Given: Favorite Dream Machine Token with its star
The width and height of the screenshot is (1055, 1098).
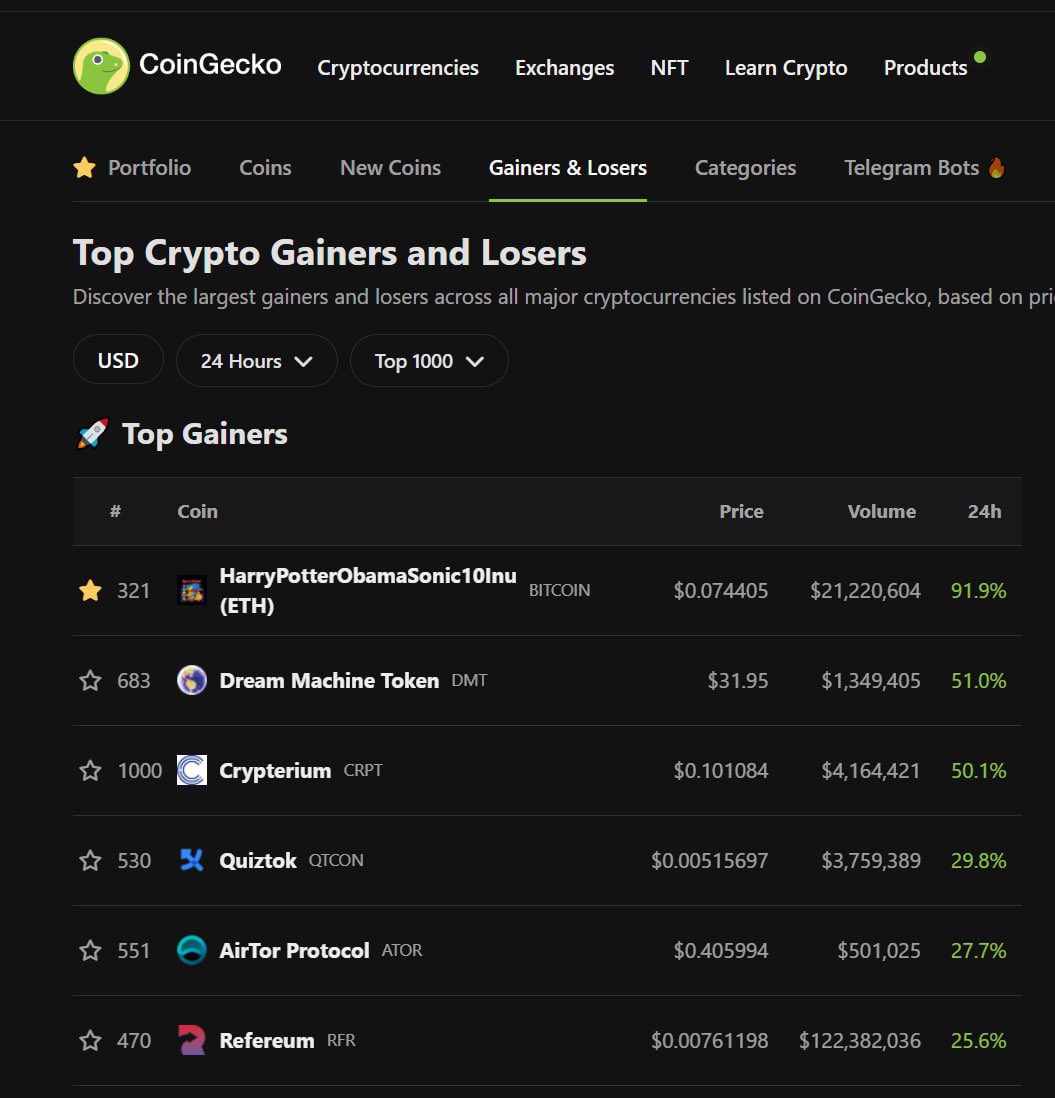Looking at the screenshot, I should click(x=90, y=681).
